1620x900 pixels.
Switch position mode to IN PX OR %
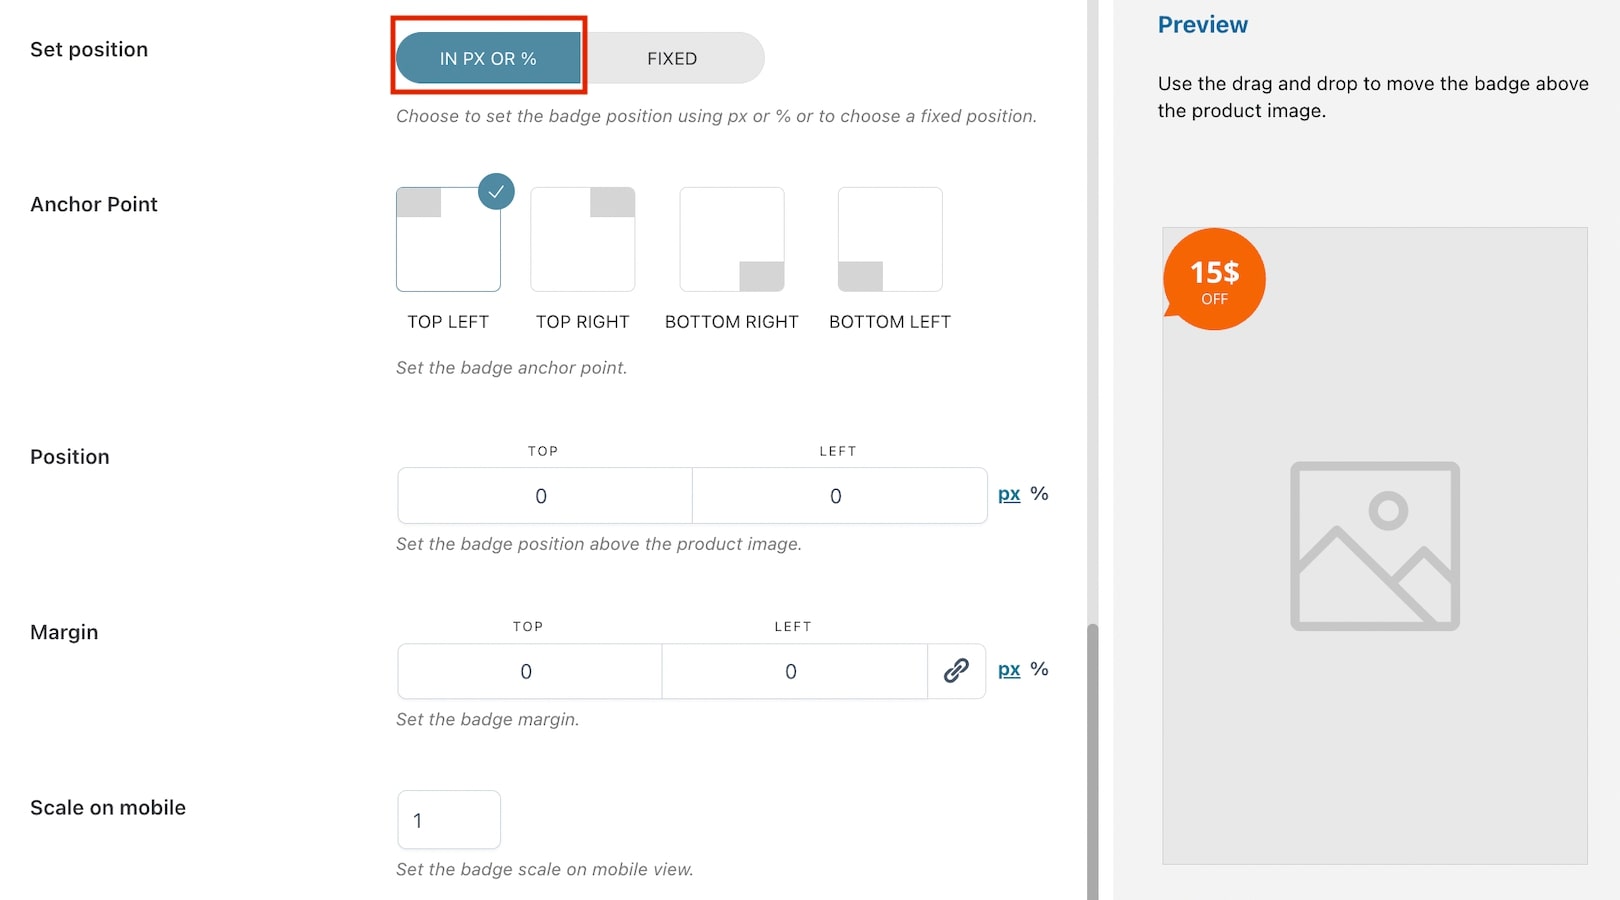[x=488, y=58]
